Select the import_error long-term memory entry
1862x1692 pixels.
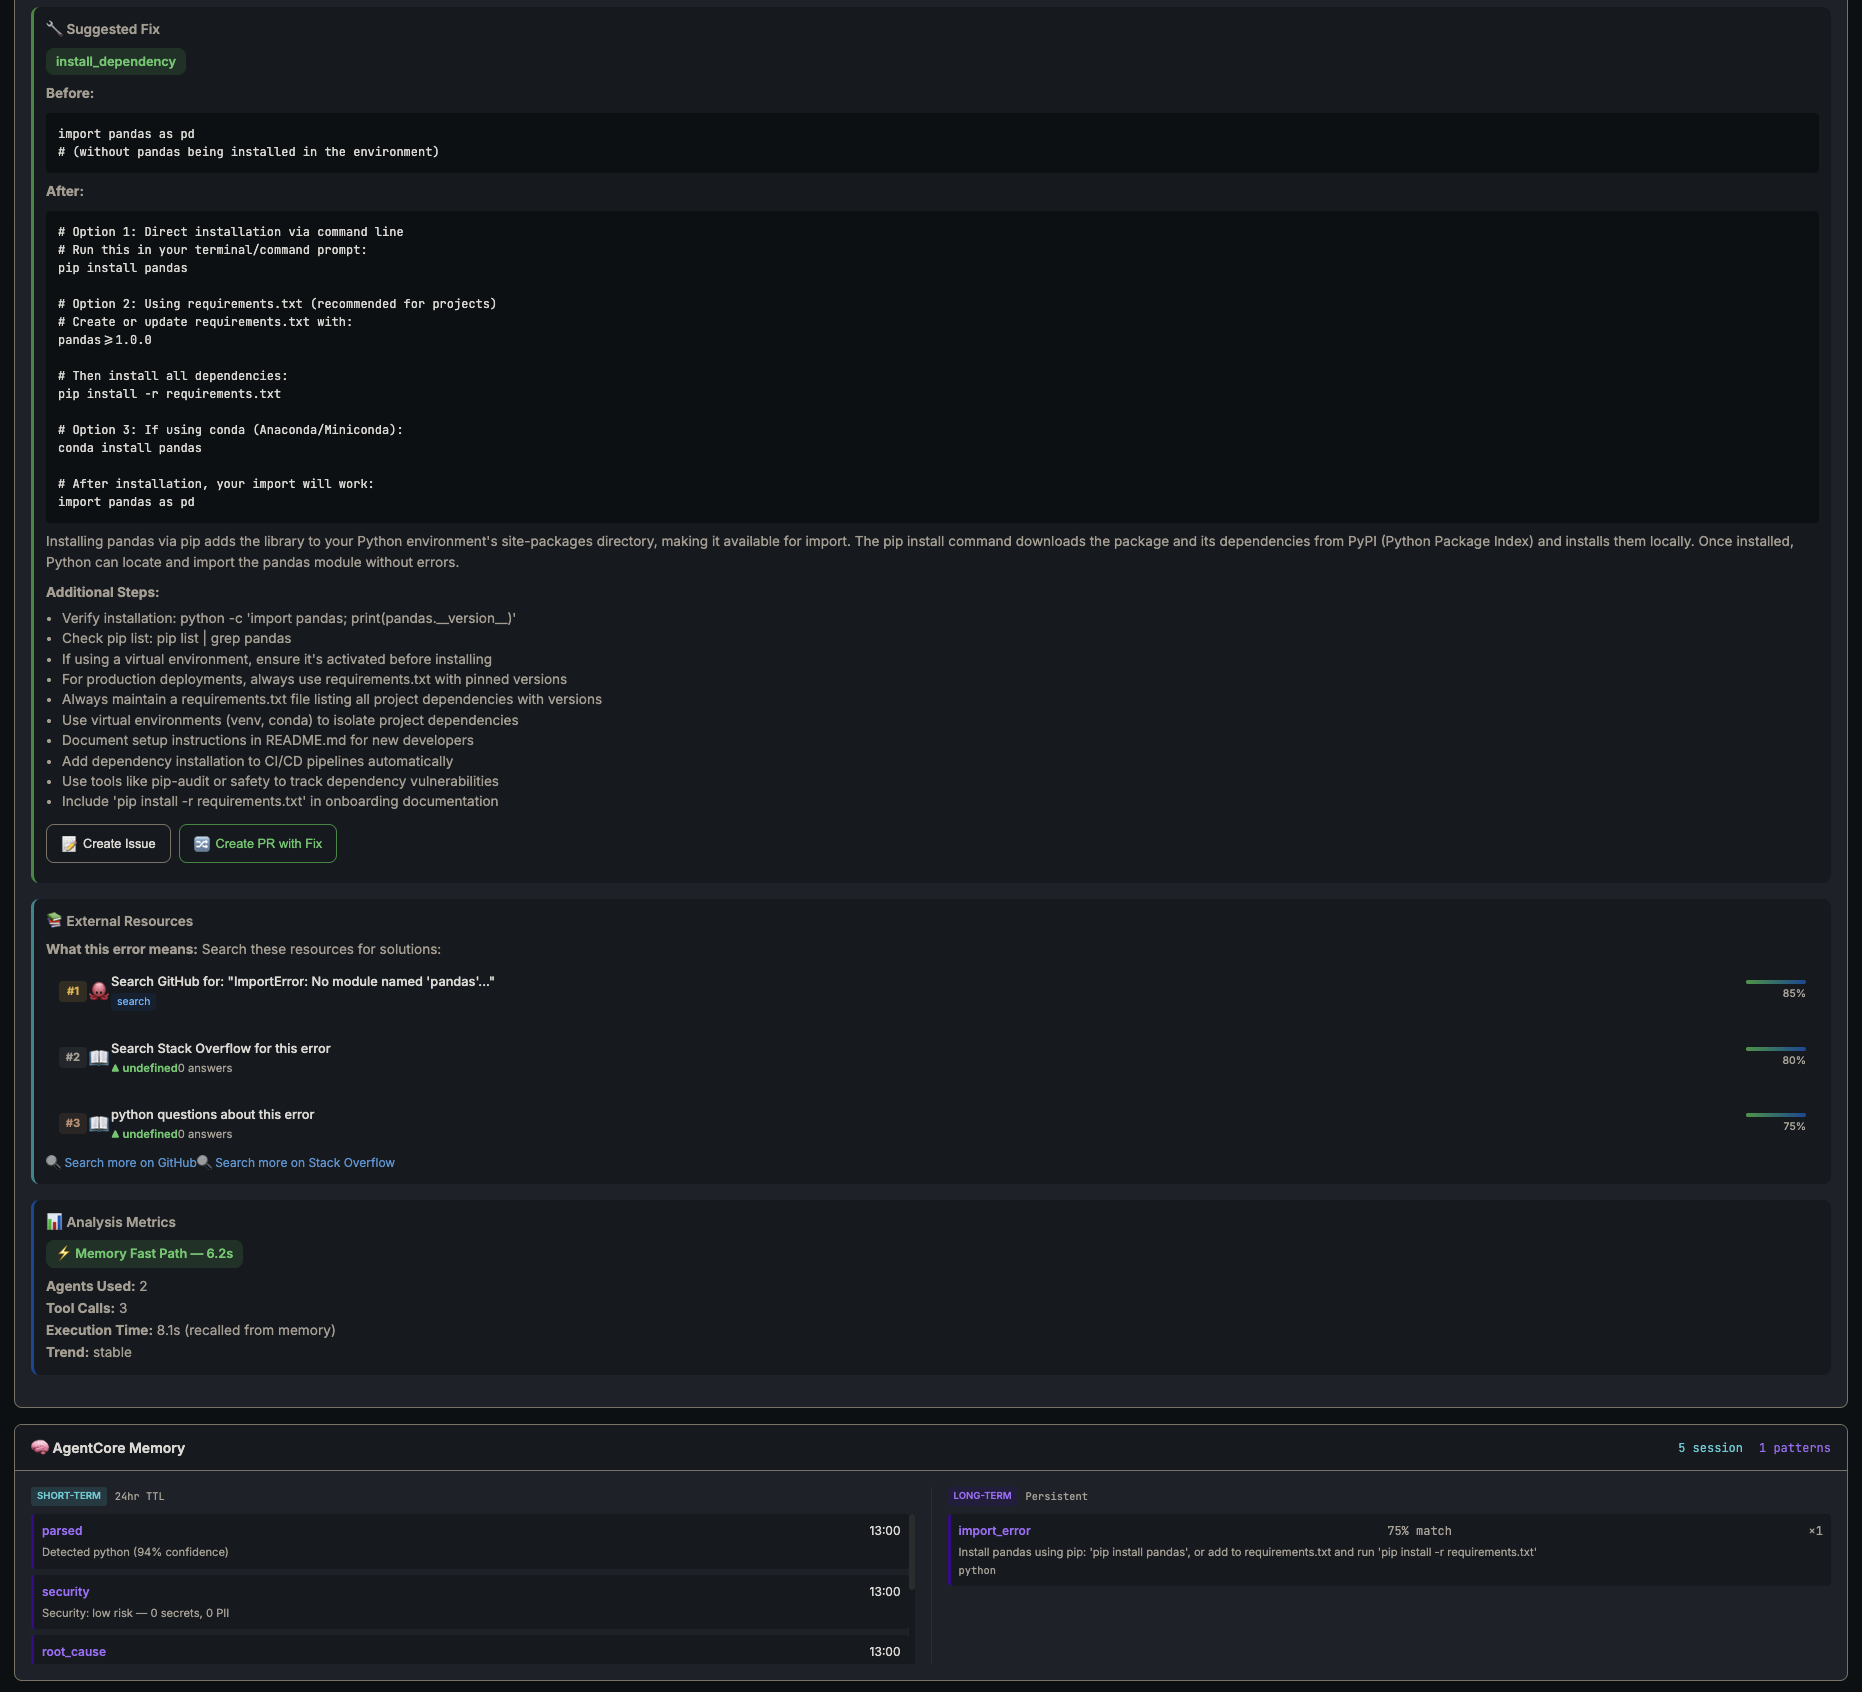click(1390, 1549)
